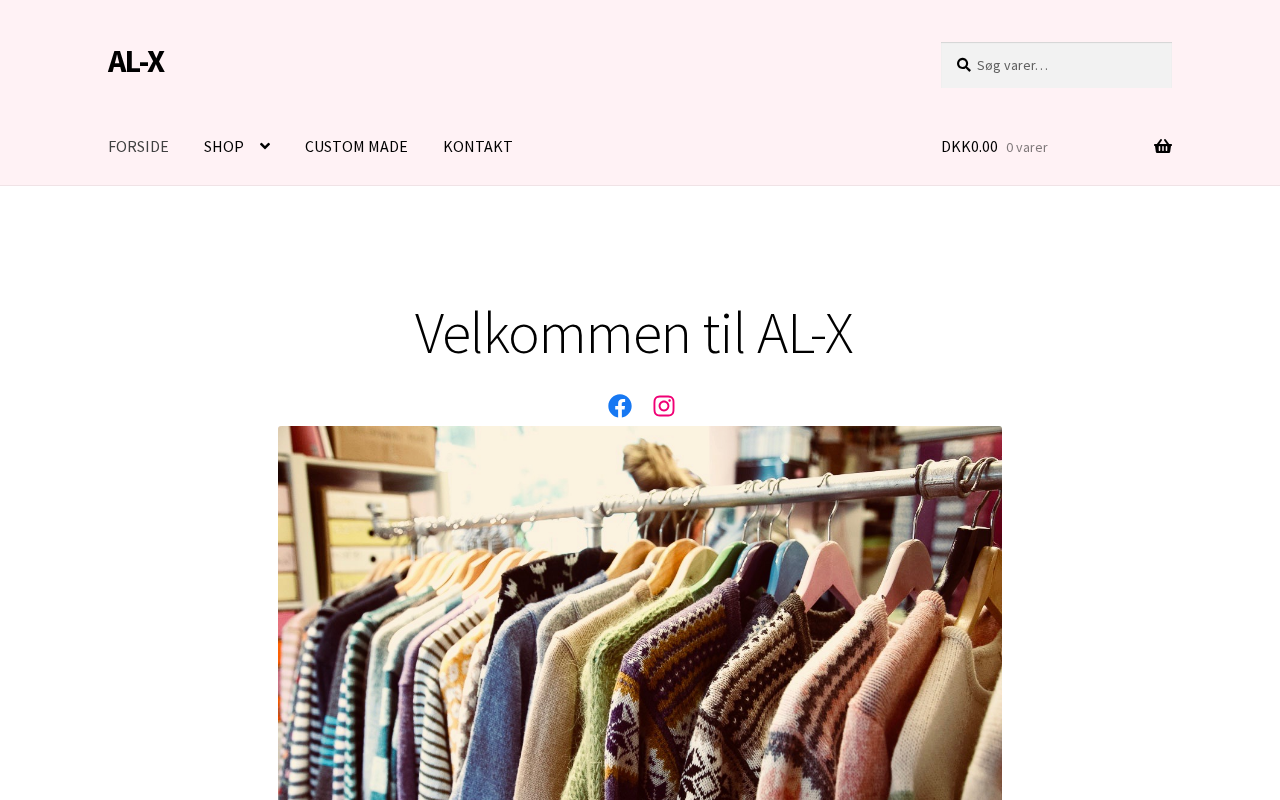
Task: Open the Facebook page icon
Action: click(x=620, y=406)
